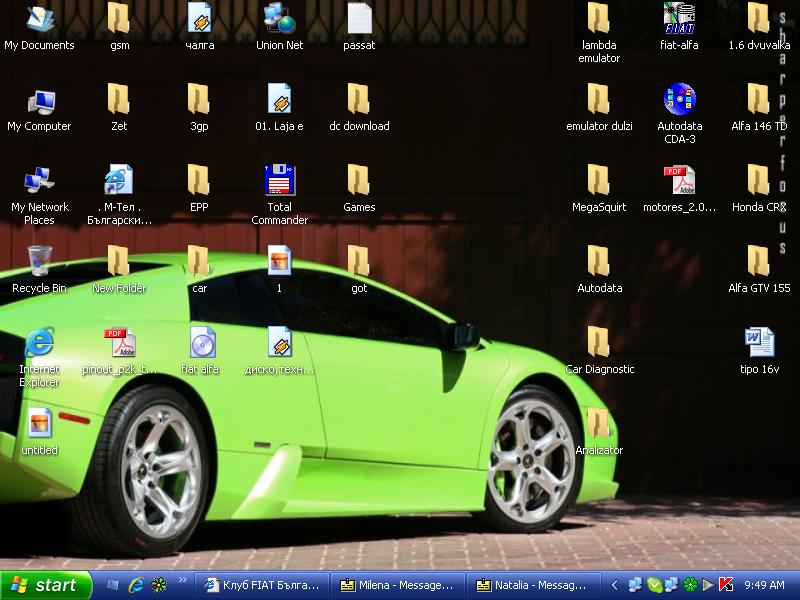800x600 pixels.
Task: Select the Internet Explorer desktop icon
Action: click(40, 343)
